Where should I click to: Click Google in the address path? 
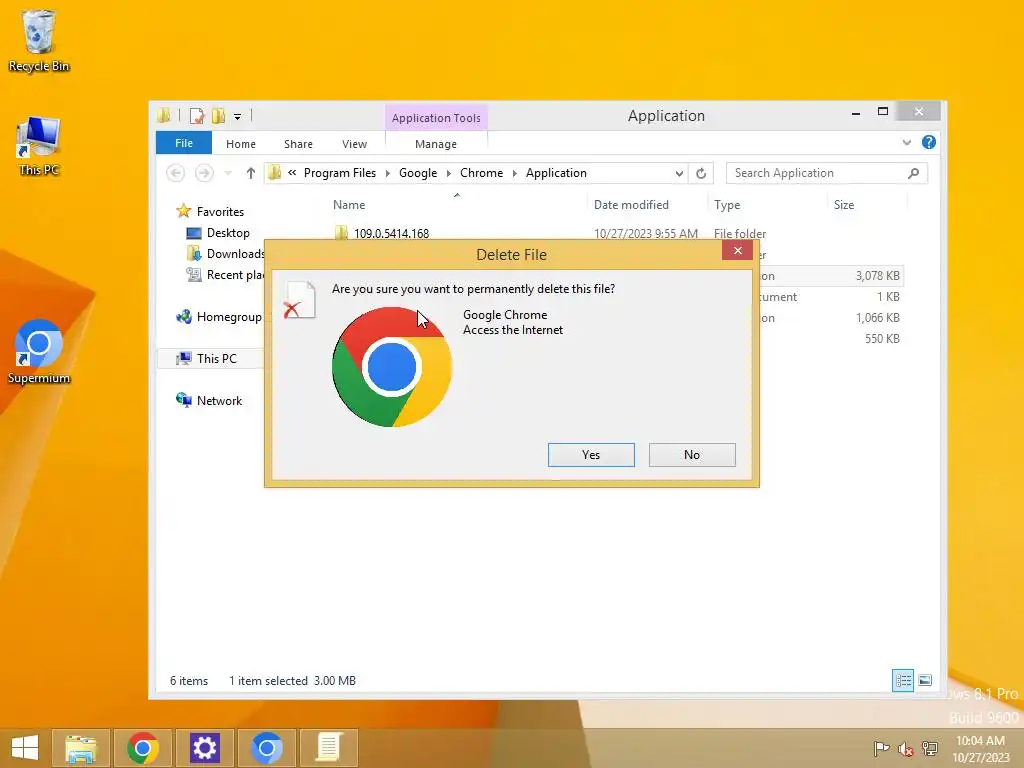pos(418,173)
